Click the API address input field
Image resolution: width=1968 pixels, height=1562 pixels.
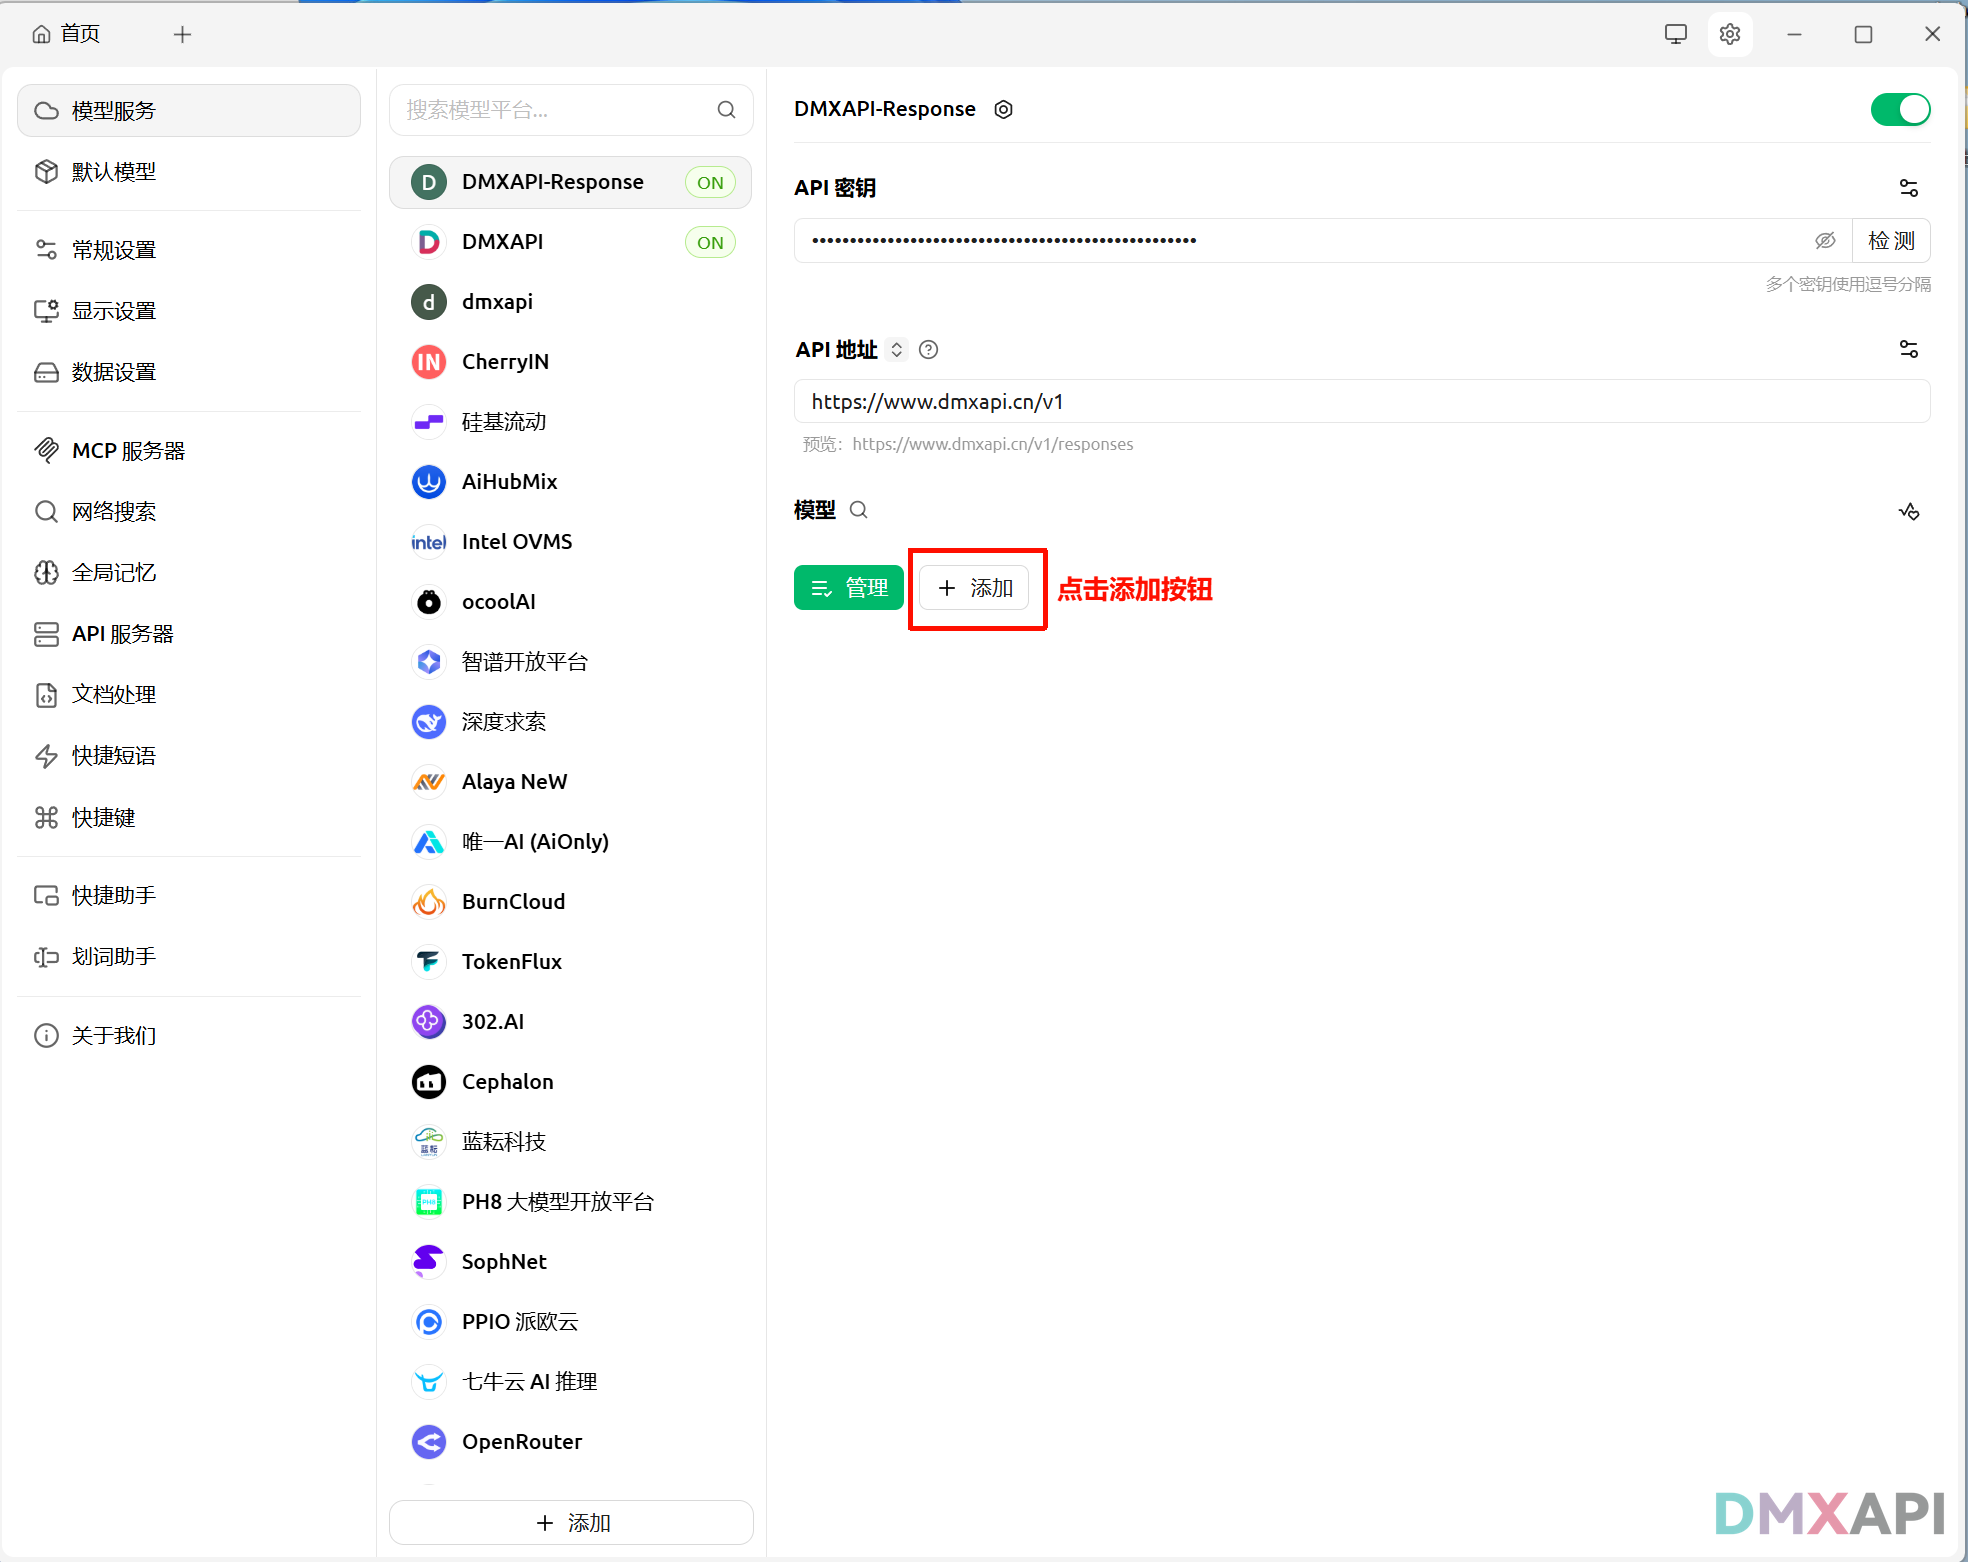[x=1360, y=402]
